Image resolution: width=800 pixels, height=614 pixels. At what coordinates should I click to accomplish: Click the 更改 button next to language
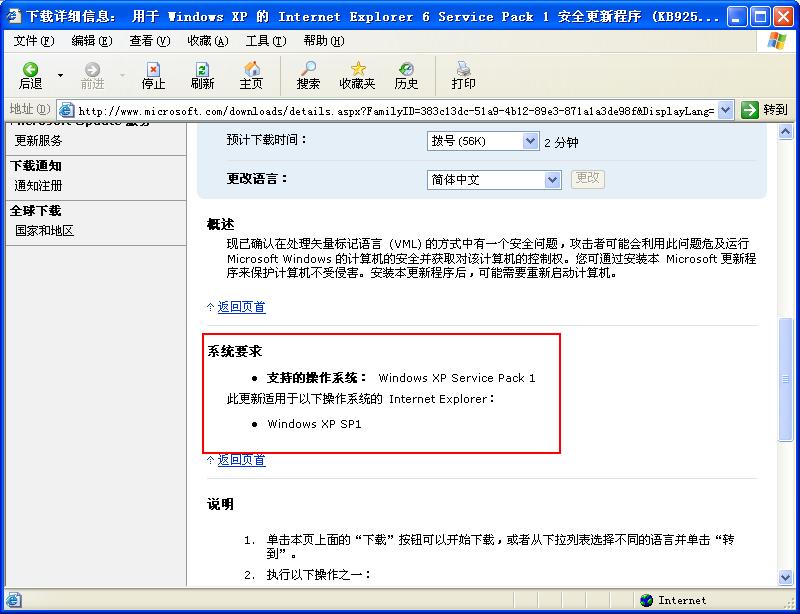click(588, 179)
